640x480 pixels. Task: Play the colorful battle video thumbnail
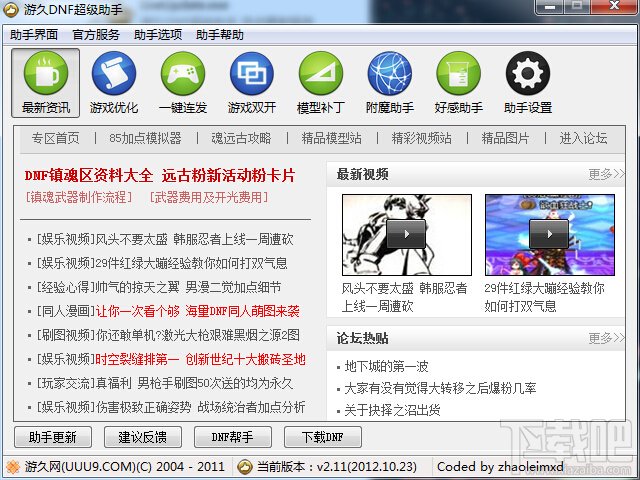click(x=550, y=235)
